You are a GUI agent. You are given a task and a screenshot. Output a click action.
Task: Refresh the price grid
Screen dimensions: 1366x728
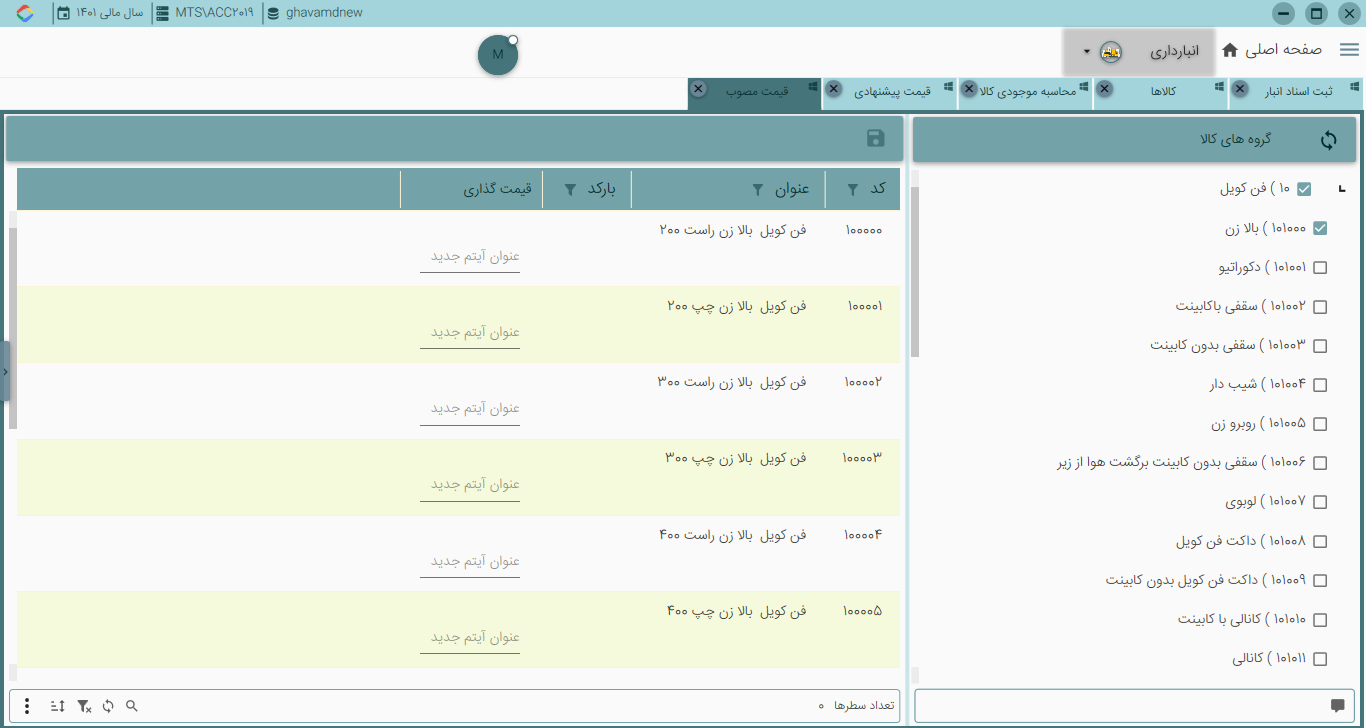108,706
